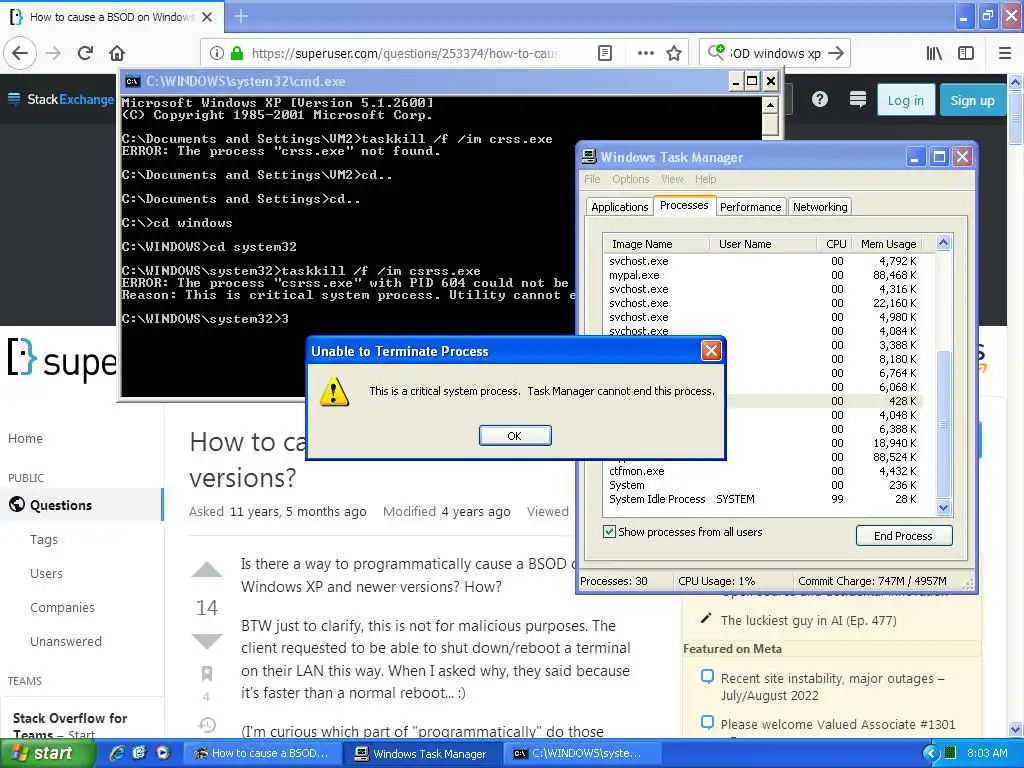1024x768 pixels.
Task: Open the Tags sidebar link
Action: coord(44,539)
